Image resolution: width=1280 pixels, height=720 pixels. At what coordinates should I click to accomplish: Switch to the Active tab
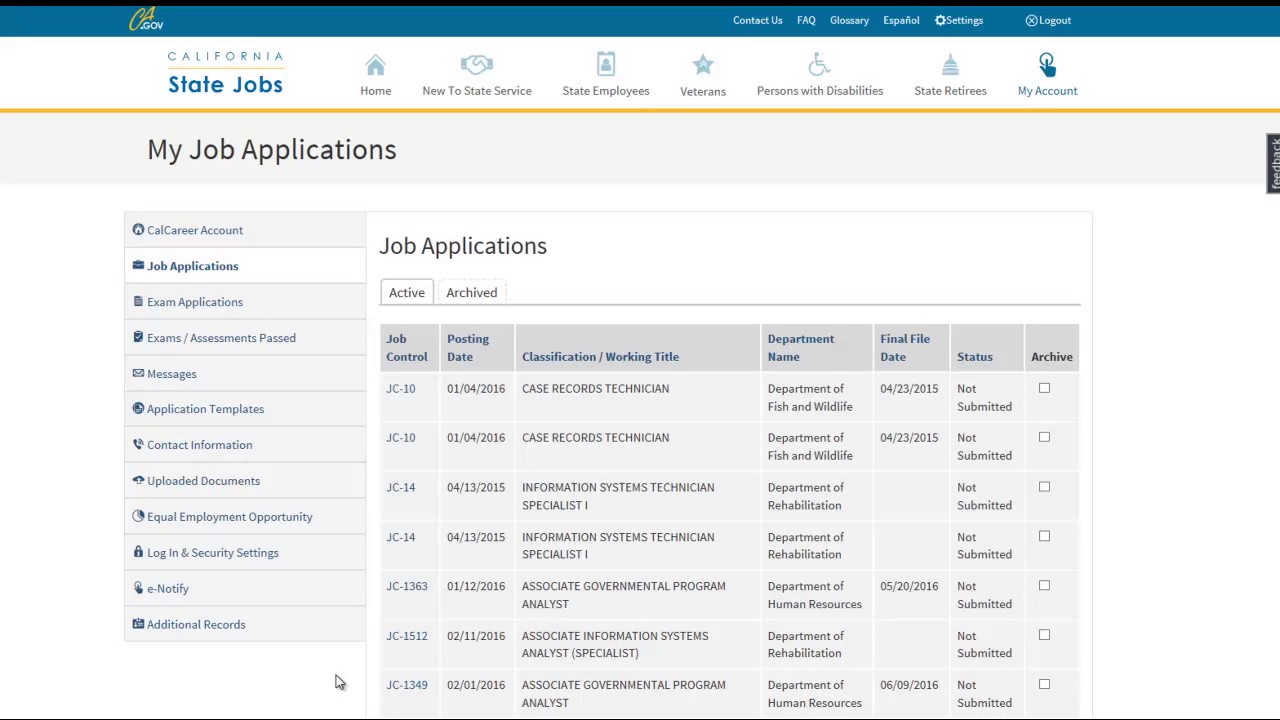pyautogui.click(x=407, y=292)
